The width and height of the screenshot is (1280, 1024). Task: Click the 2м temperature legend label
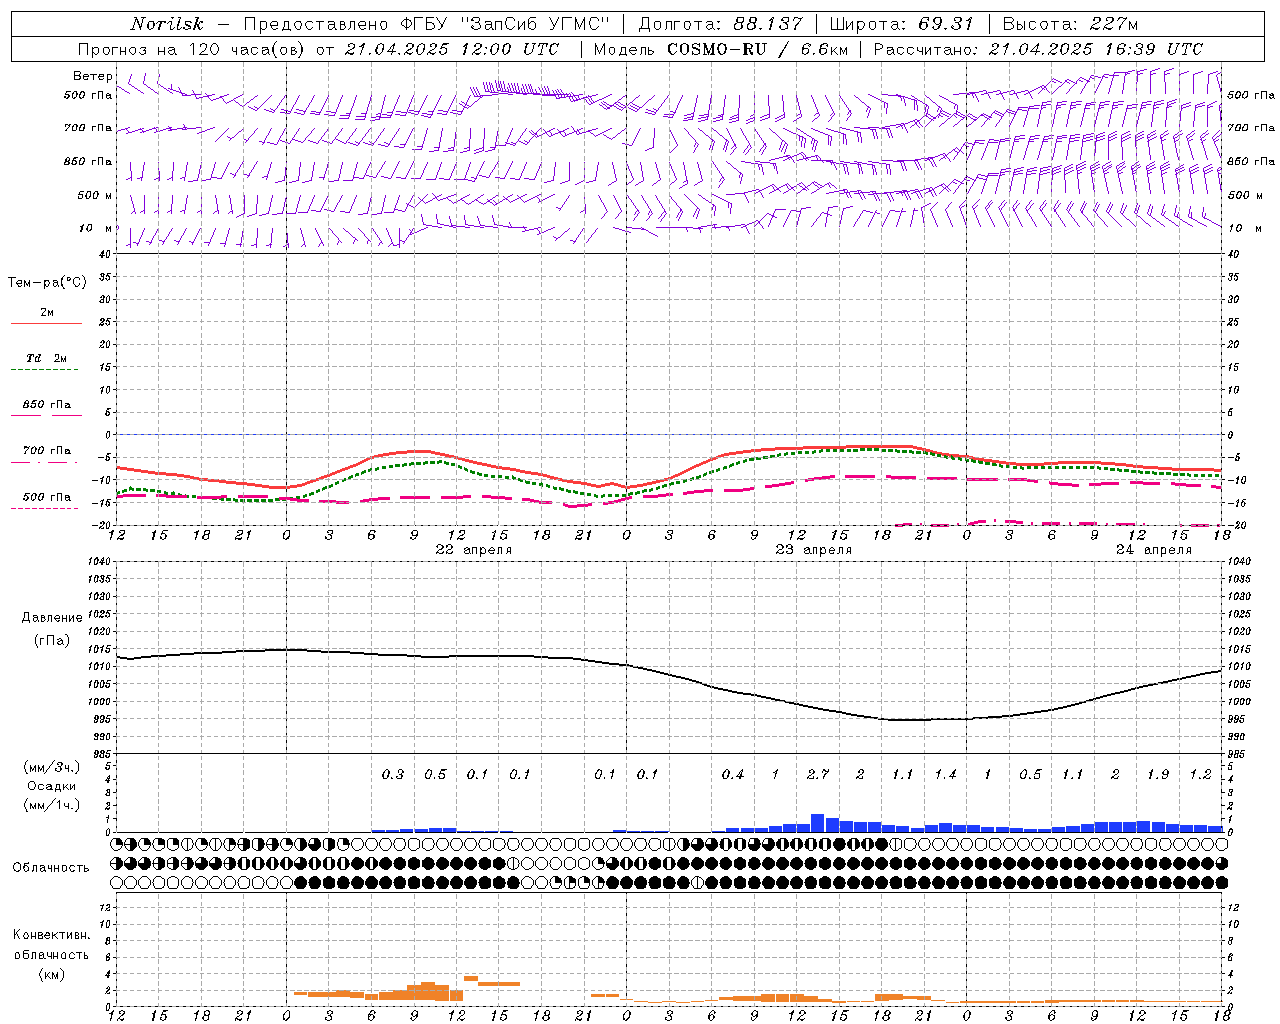[x=47, y=313]
